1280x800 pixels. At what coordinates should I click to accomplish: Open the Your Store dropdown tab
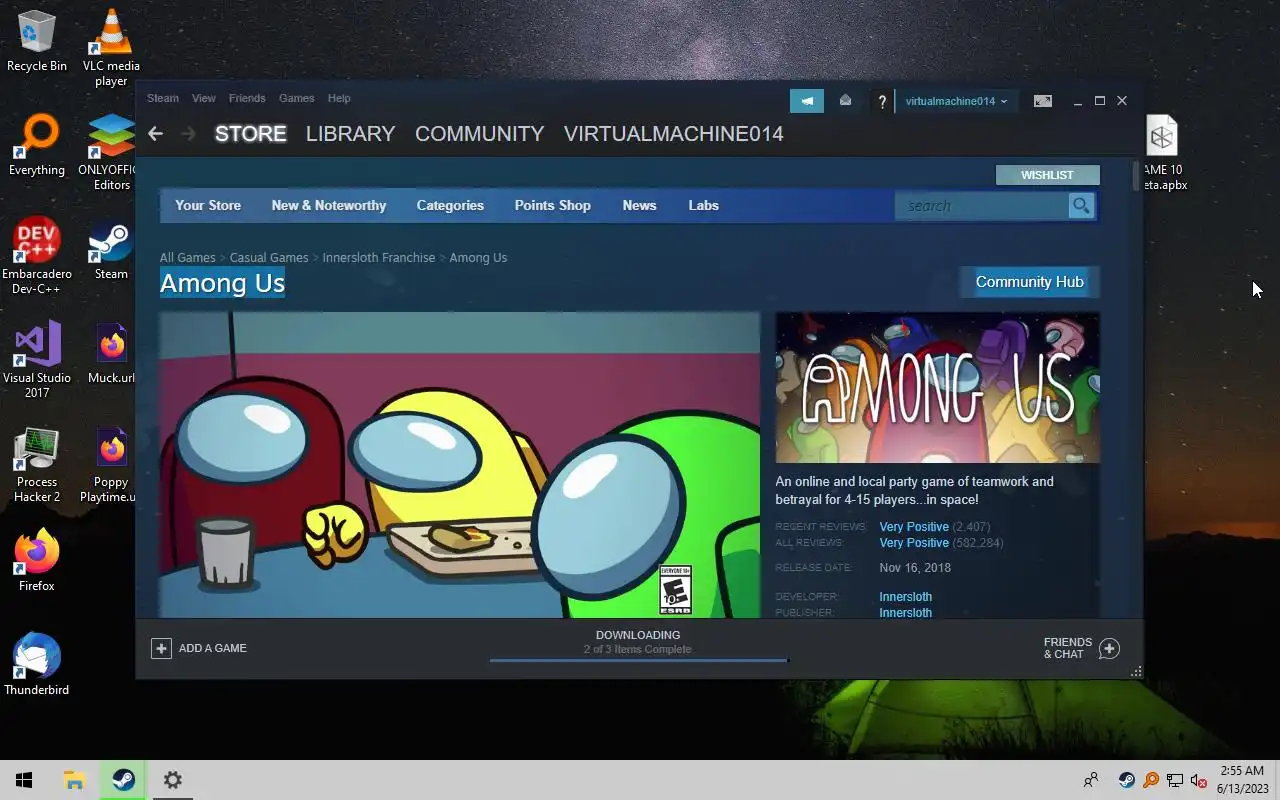[x=208, y=205]
